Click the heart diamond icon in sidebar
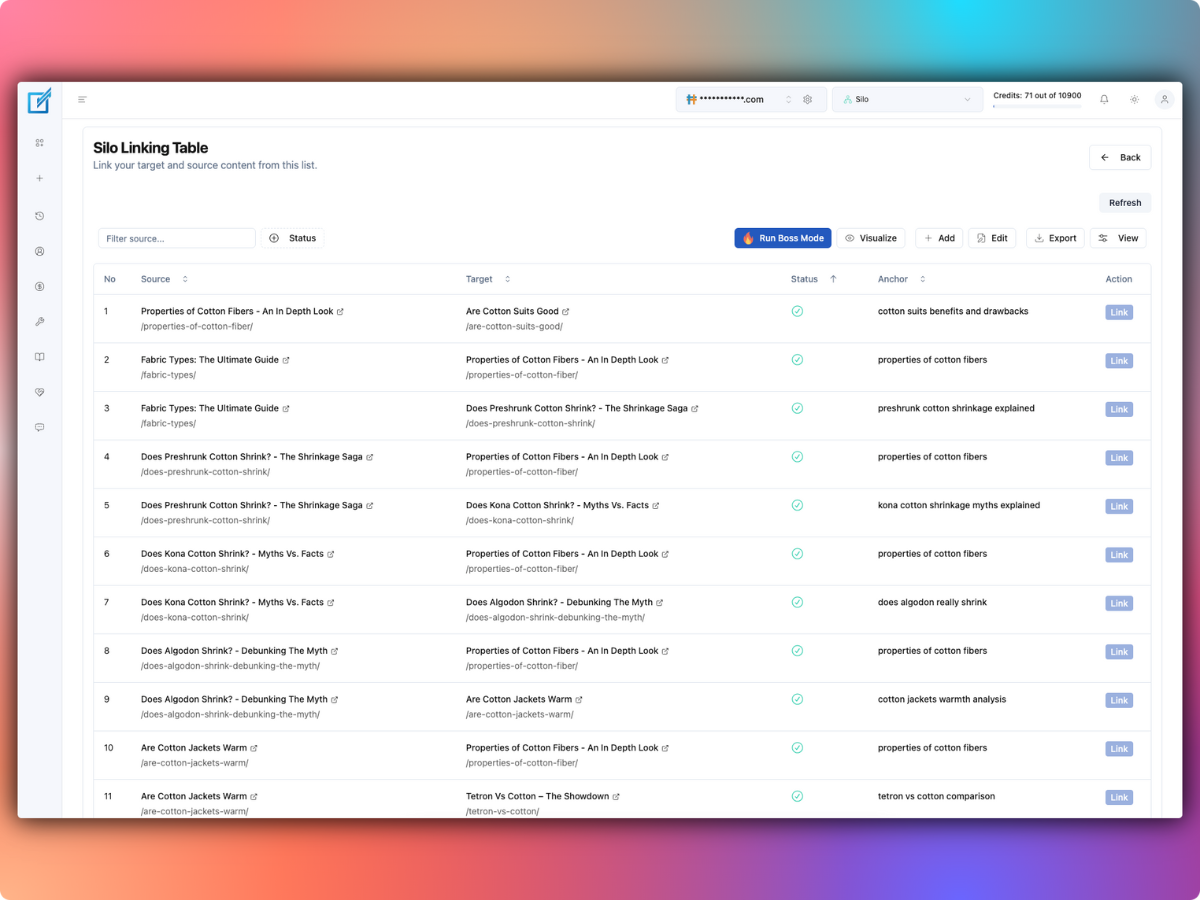The width and height of the screenshot is (1200, 900). click(40, 392)
